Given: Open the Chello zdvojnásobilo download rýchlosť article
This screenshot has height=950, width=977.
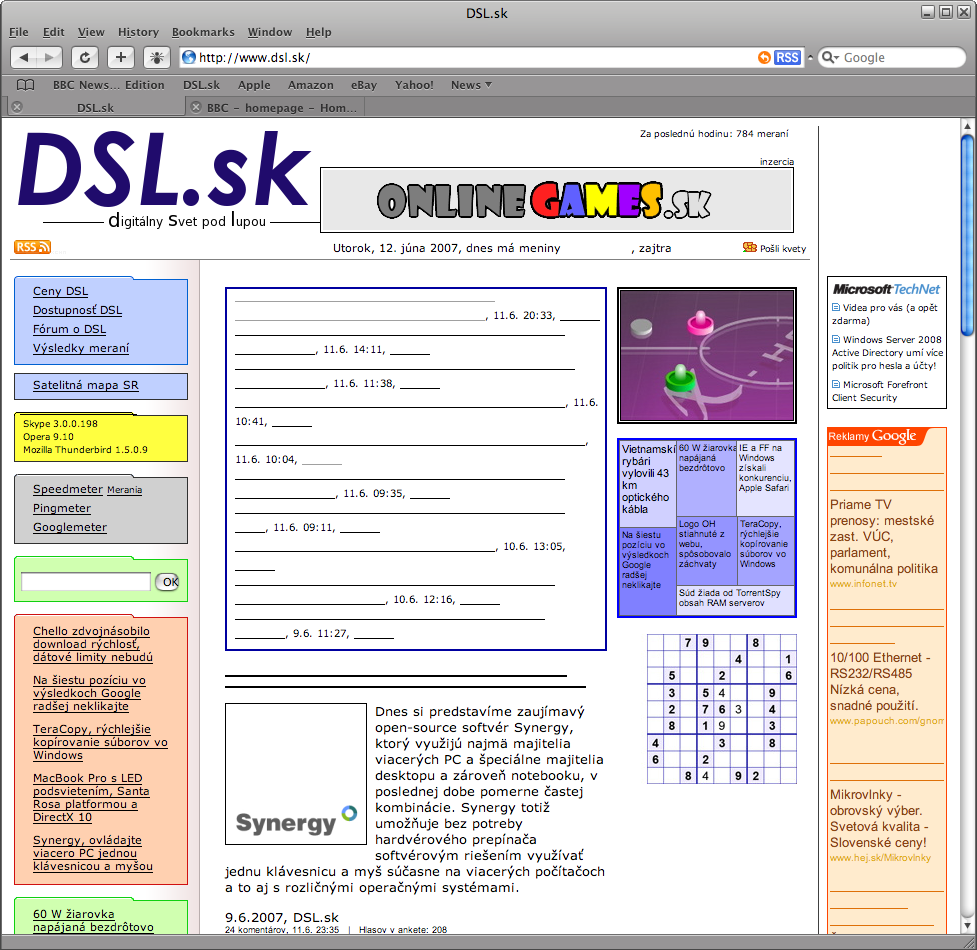Looking at the screenshot, I should (x=93, y=644).
